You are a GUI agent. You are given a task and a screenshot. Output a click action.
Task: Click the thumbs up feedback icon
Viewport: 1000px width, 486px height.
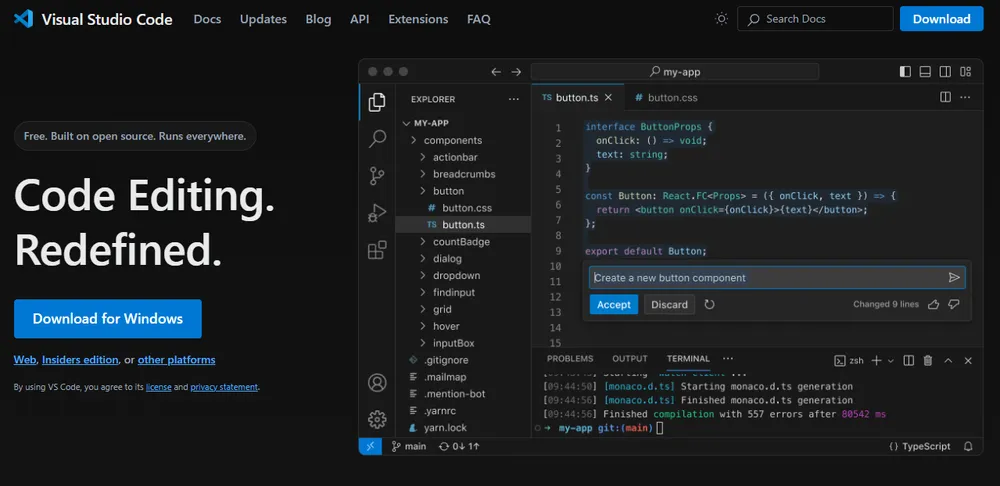click(933, 304)
